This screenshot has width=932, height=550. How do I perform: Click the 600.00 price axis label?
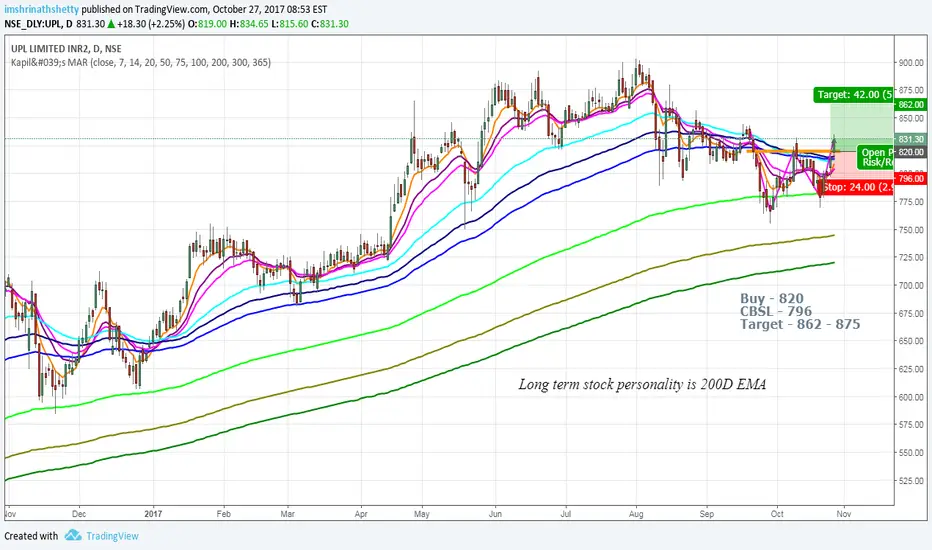pos(911,397)
